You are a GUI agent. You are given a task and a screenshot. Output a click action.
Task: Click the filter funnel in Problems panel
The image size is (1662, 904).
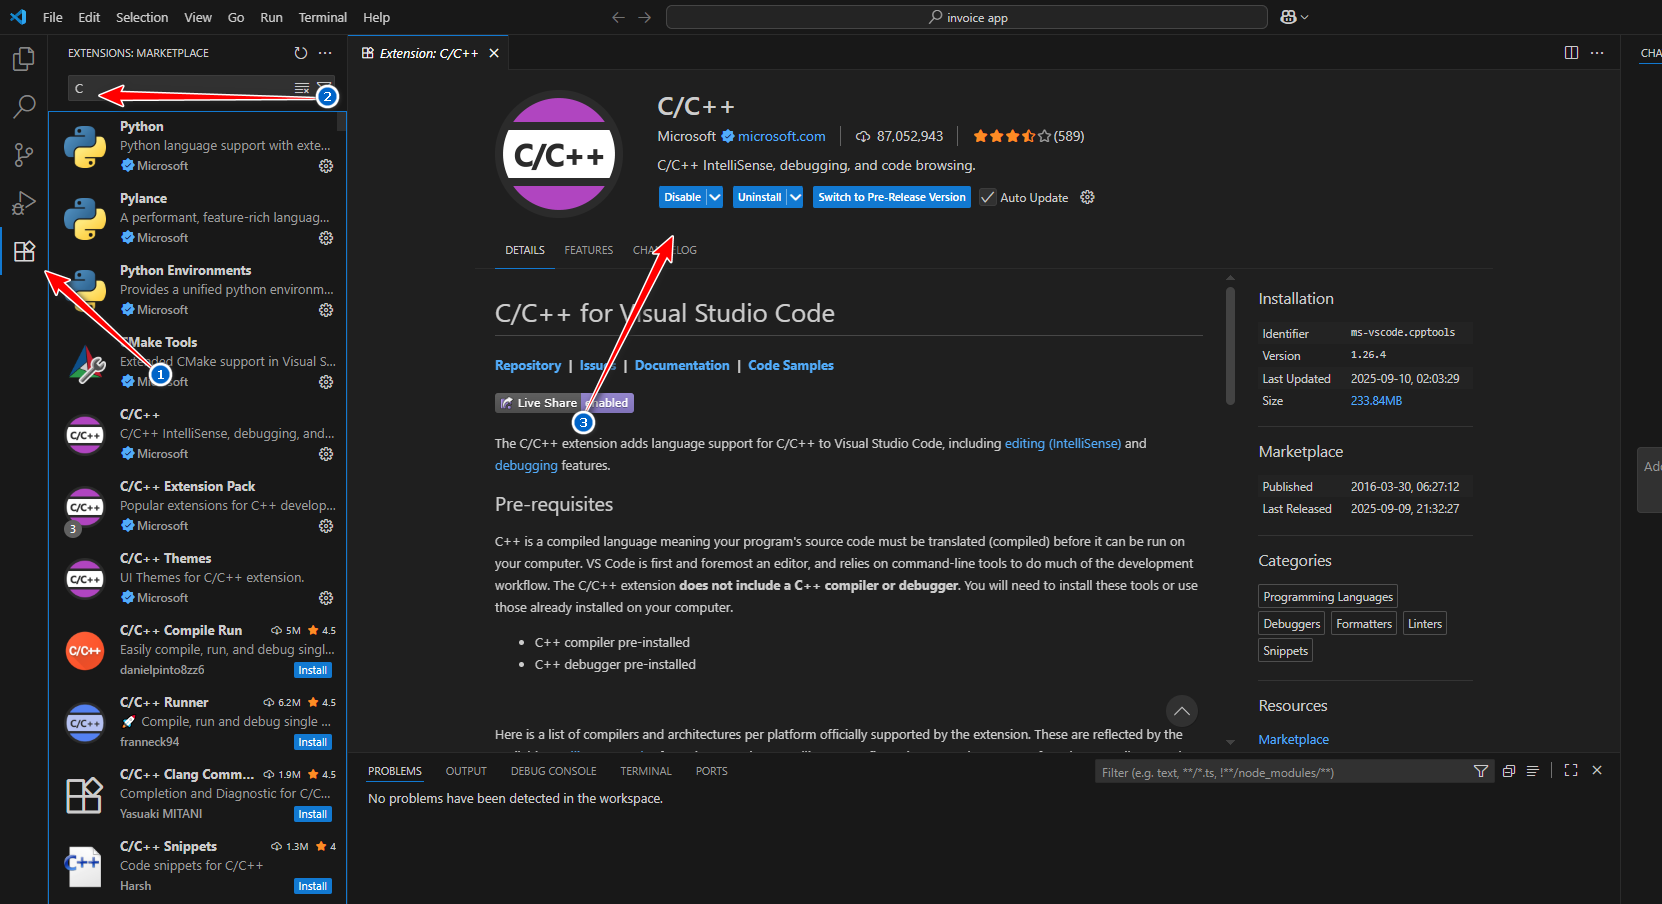tap(1481, 771)
